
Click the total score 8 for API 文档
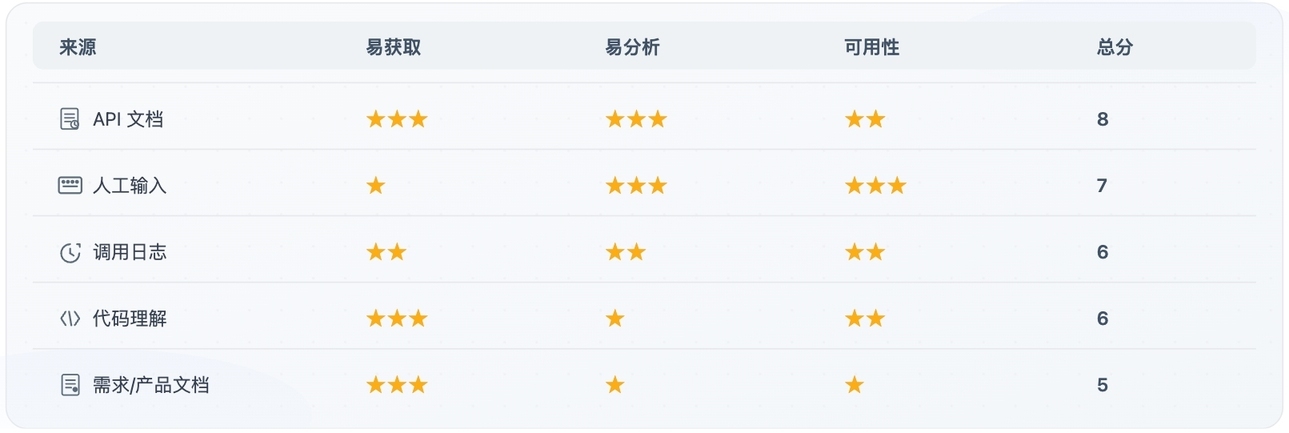click(x=1102, y=120)
